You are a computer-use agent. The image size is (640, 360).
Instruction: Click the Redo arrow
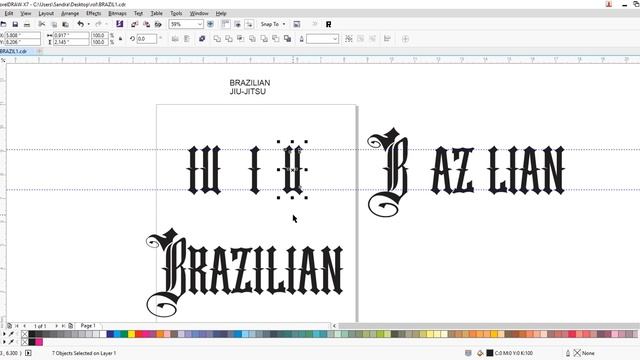(98, 24)
